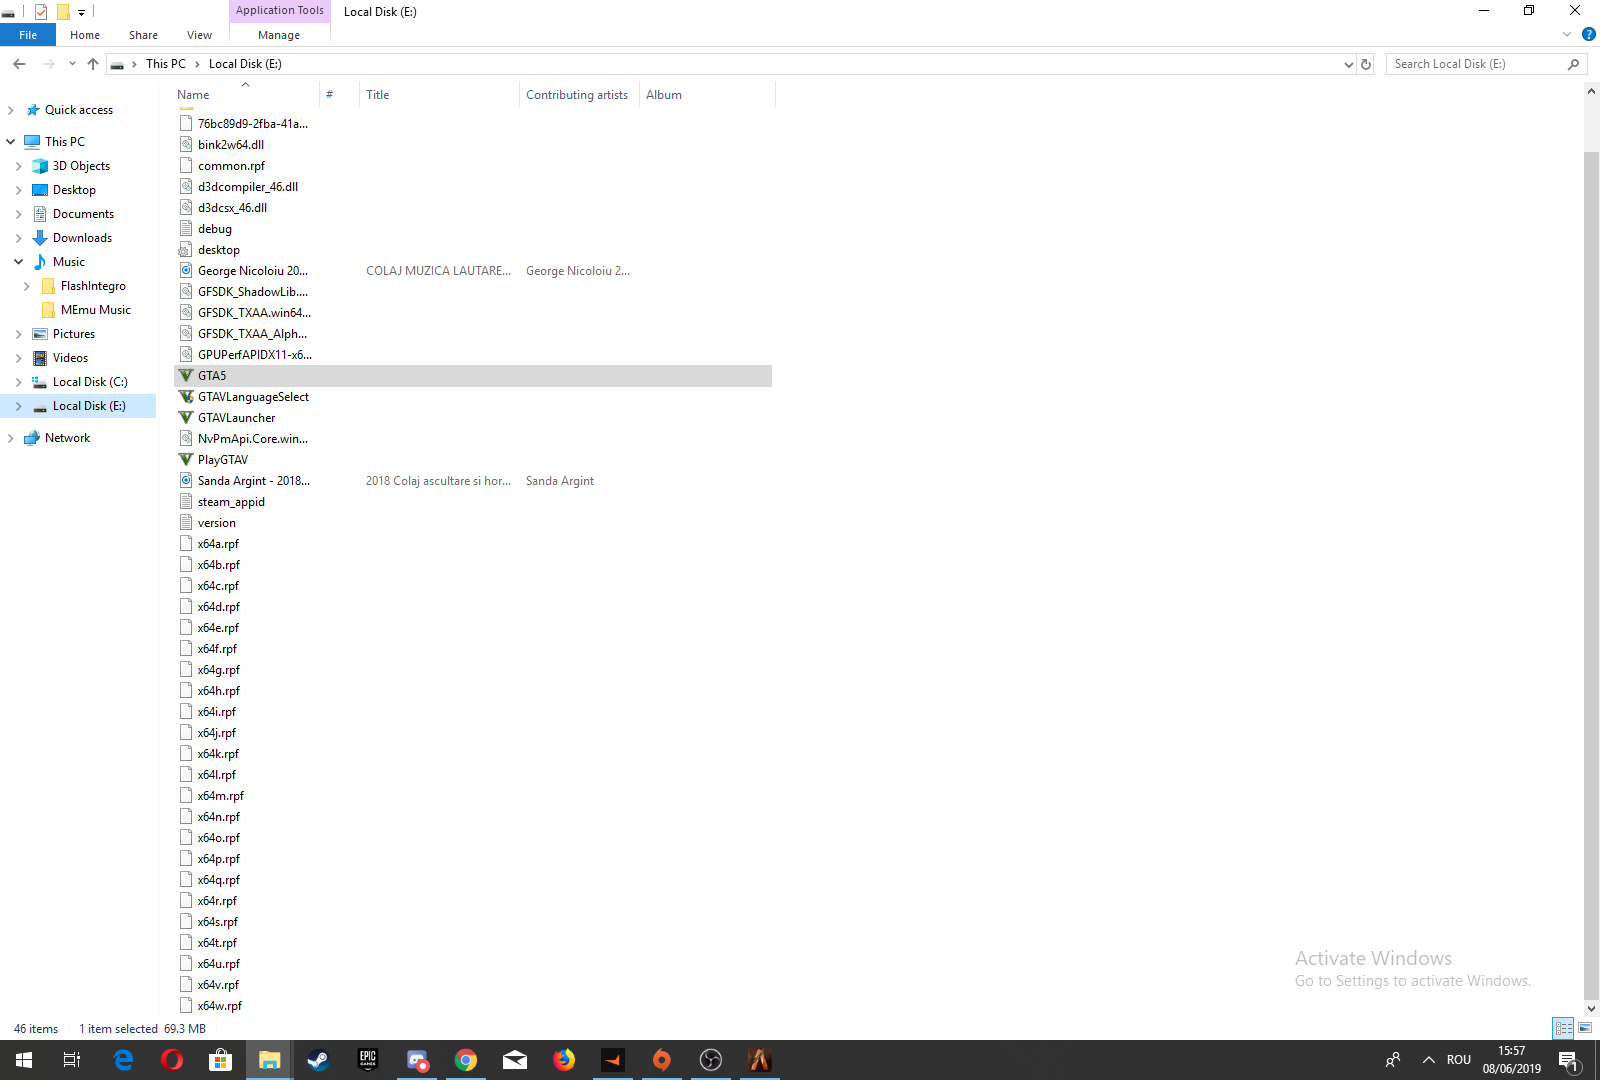The height and width of the screenshot is (1080, 1600).
Task: Select the GTAVLauncher executable icon
Action: coord(186,418)
